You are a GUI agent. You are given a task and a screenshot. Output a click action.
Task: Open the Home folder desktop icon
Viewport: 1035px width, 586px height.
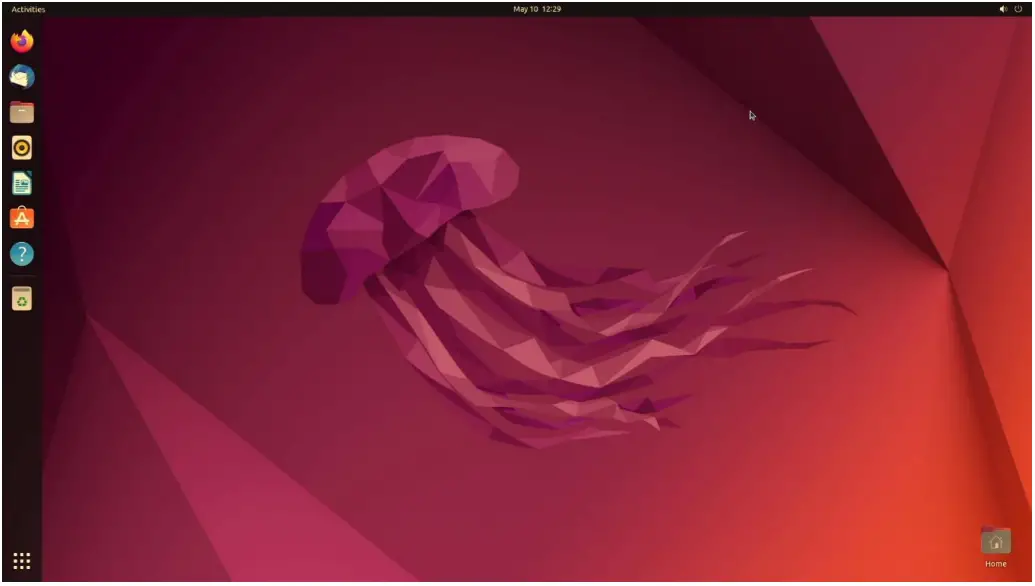tap(995, 541)
